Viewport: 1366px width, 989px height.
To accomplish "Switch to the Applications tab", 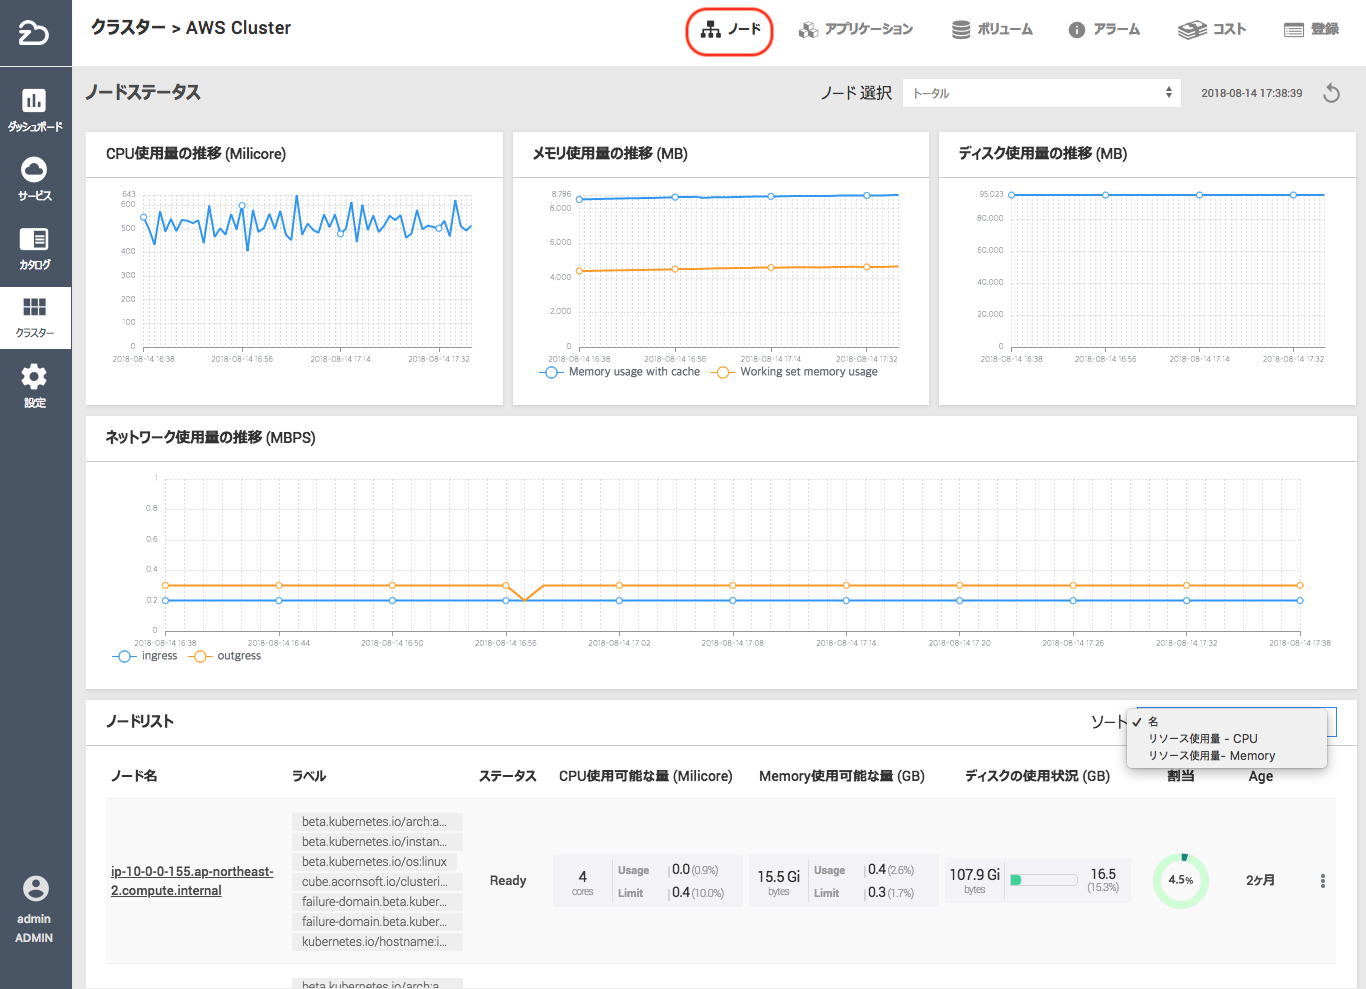I will click(x=856, y=30).
